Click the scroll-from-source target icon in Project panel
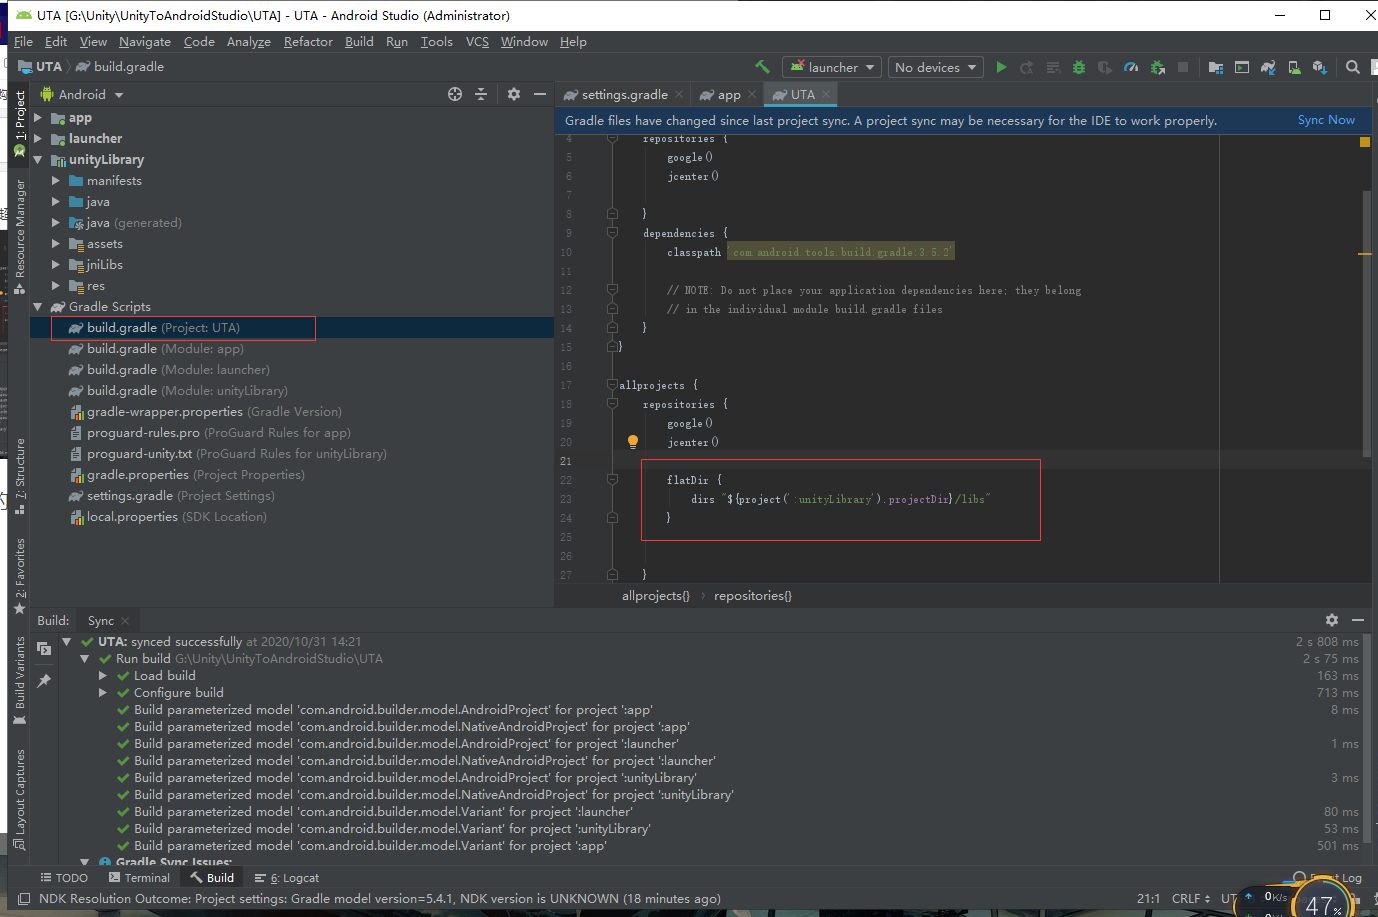The height and width of the screenshot is (917, 1378). point(455,94)
